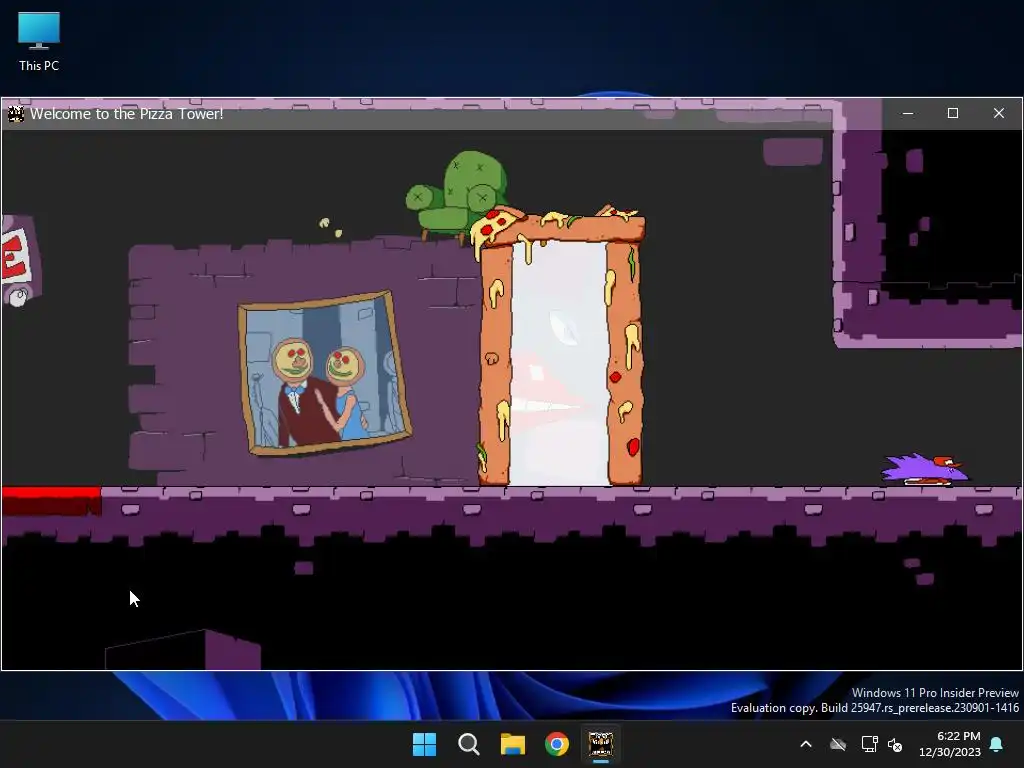The image size is (1024, 768).
Task: Click the OneDrive tray icon
Action: 838,744
